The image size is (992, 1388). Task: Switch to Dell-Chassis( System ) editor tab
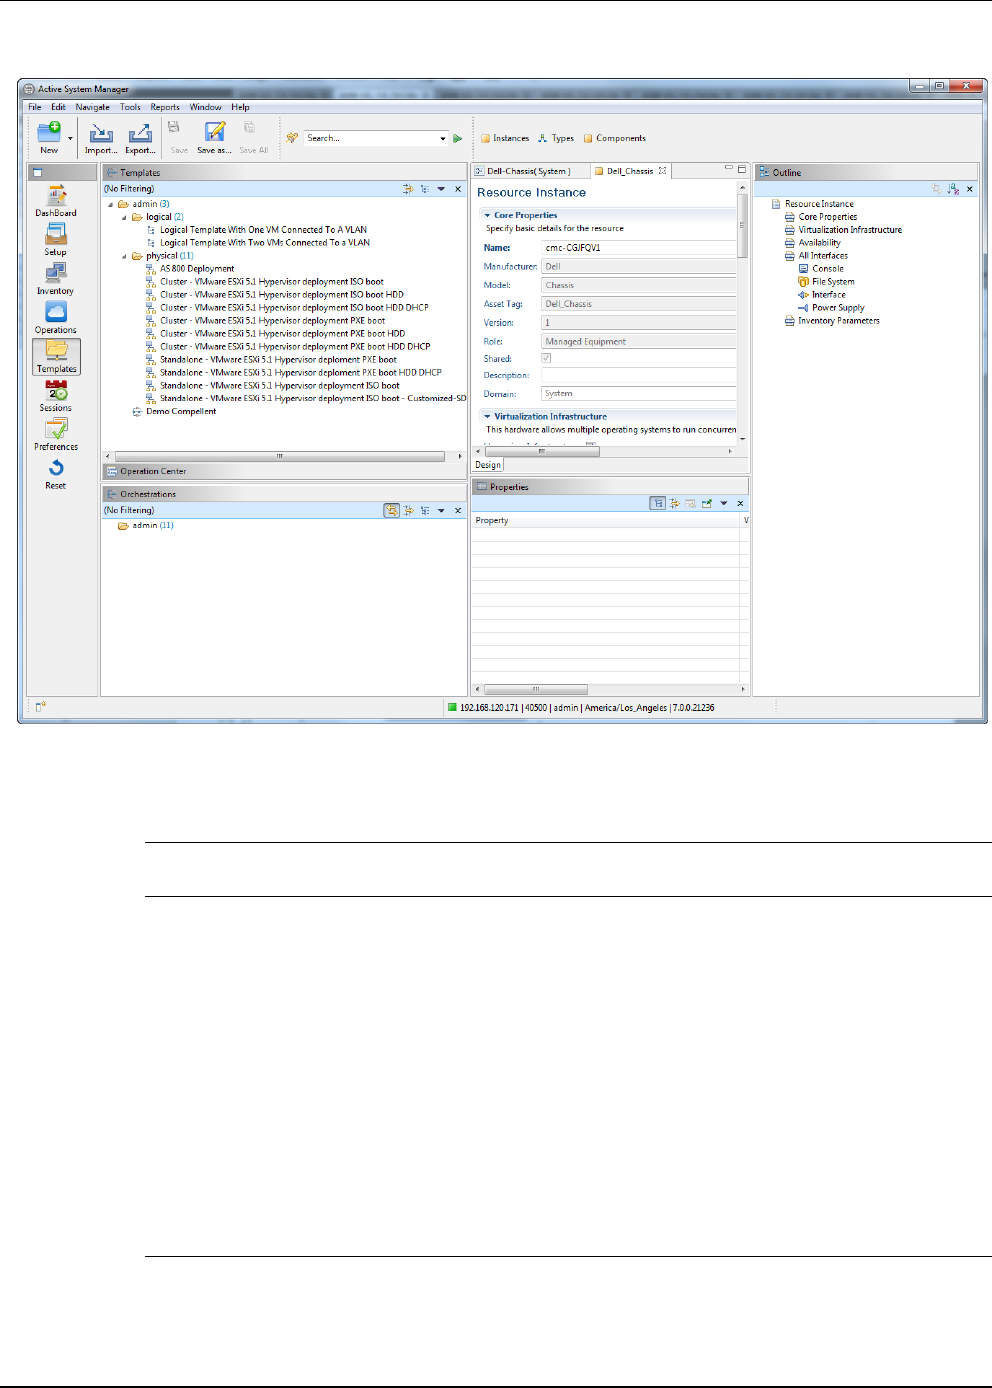tap(529, 171)
